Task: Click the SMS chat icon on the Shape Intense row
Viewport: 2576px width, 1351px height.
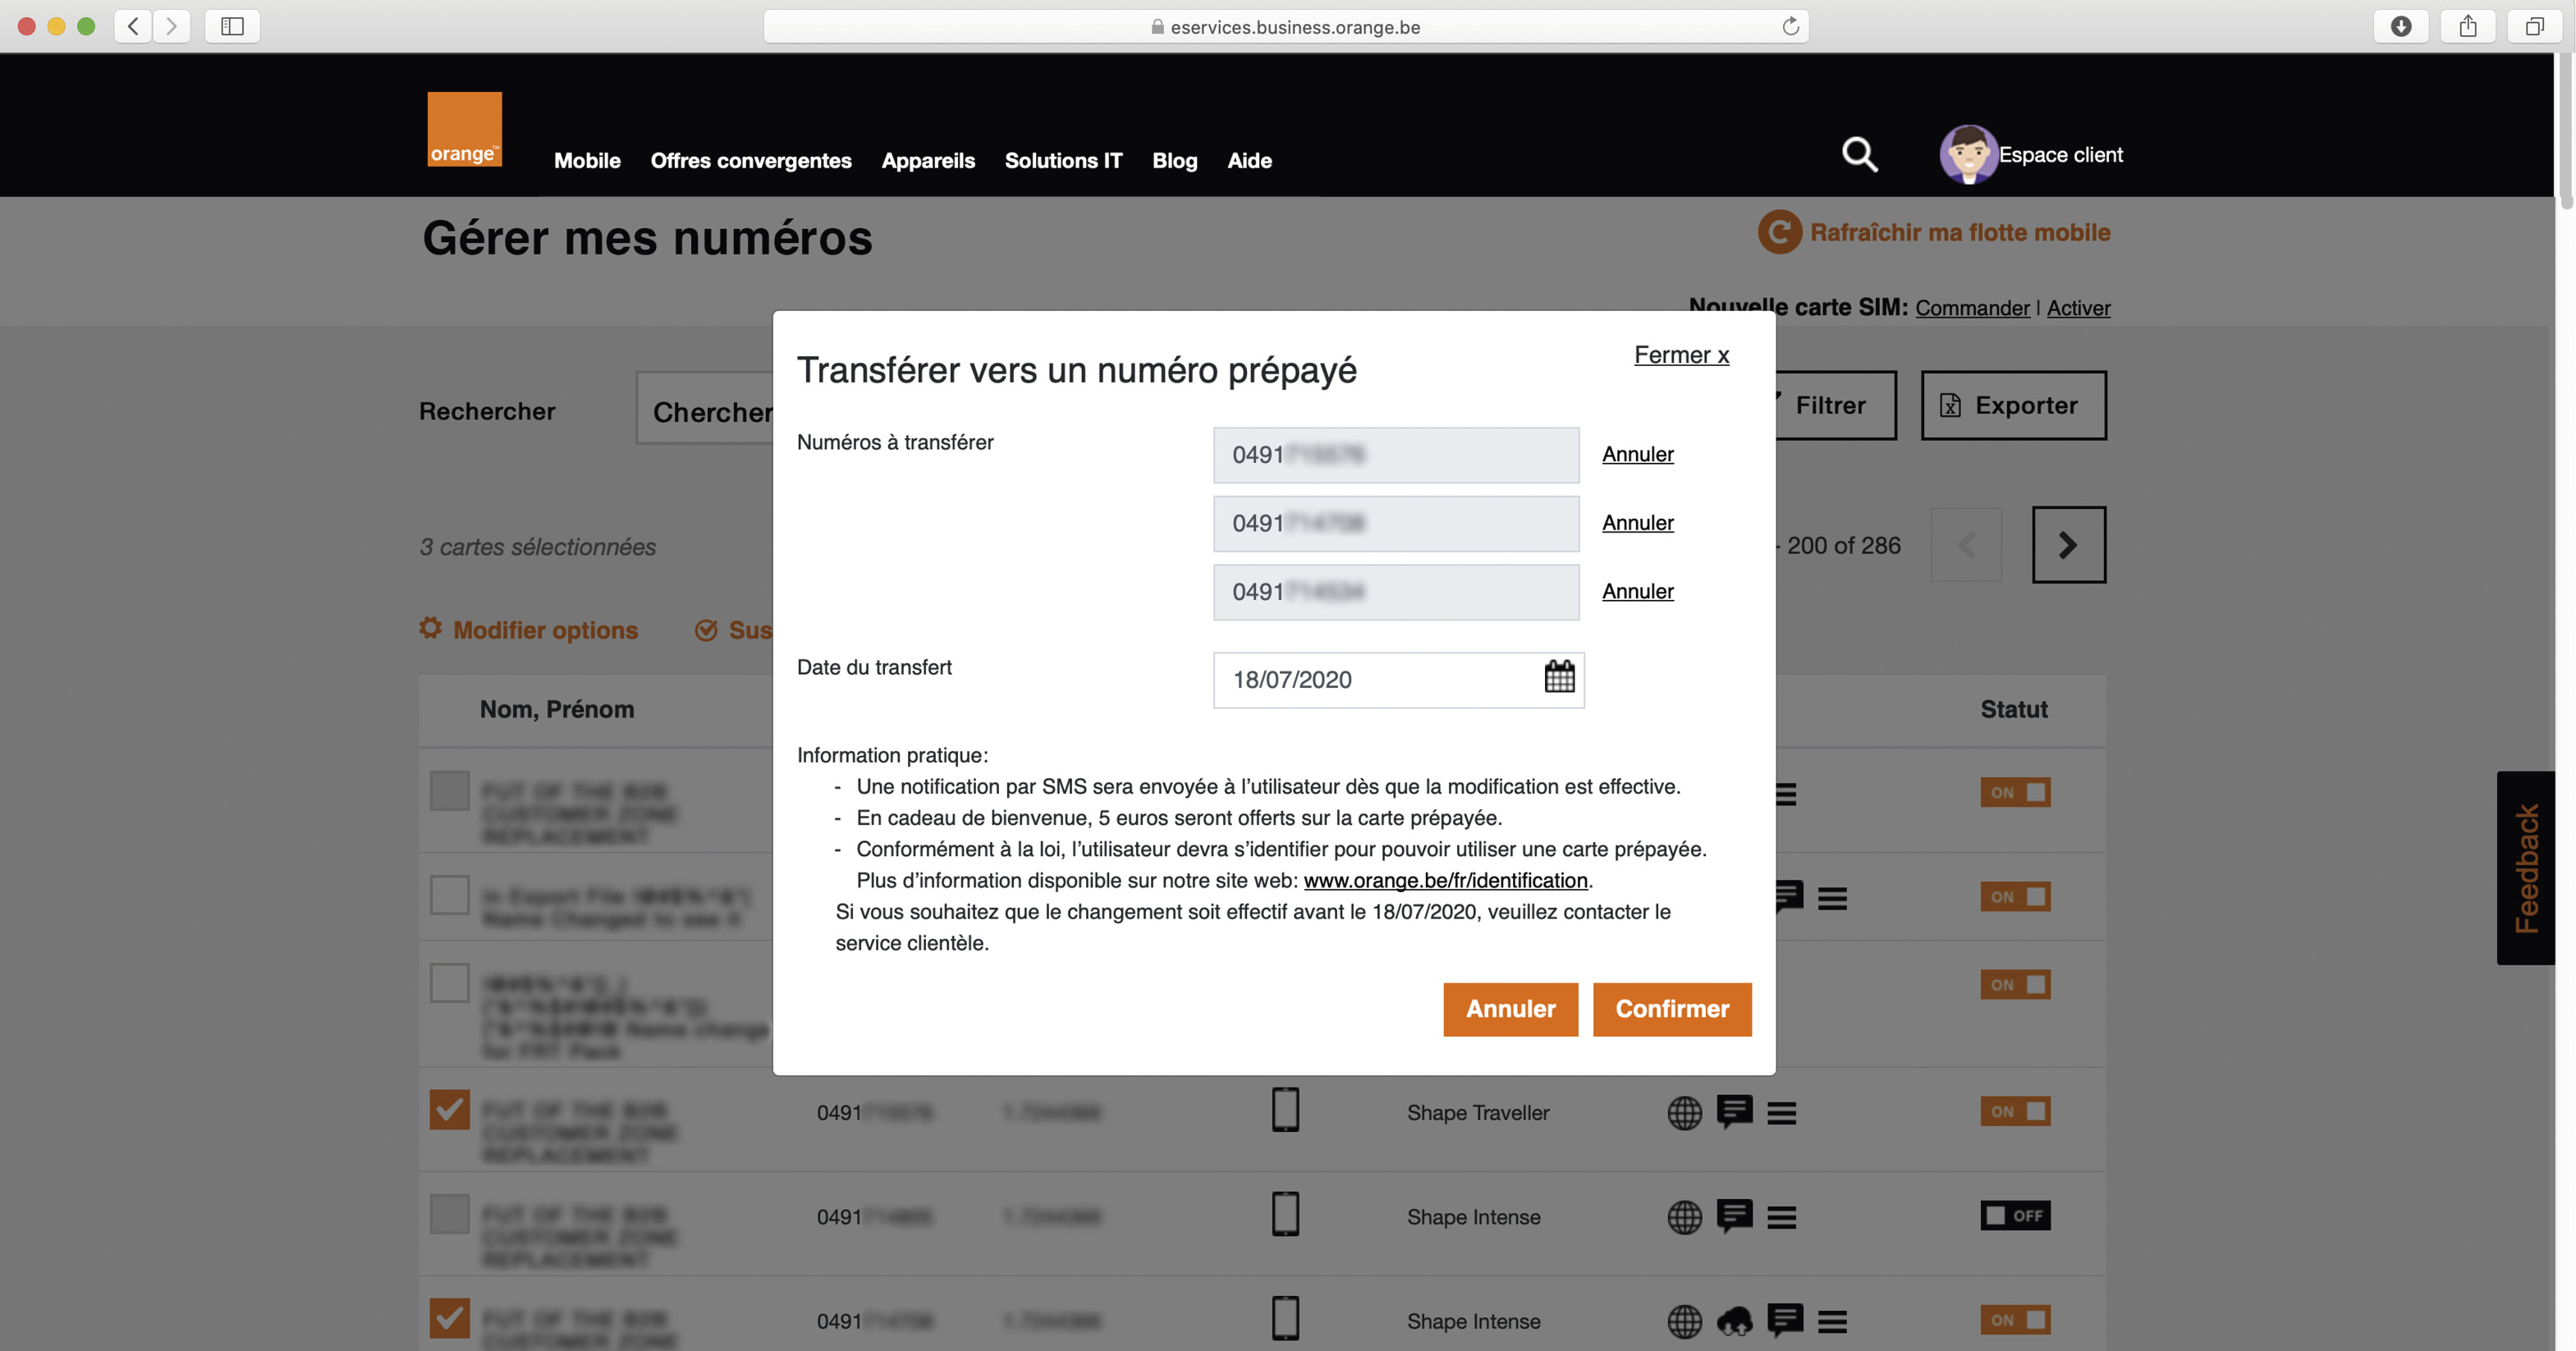Action: pos(1737,1217)
